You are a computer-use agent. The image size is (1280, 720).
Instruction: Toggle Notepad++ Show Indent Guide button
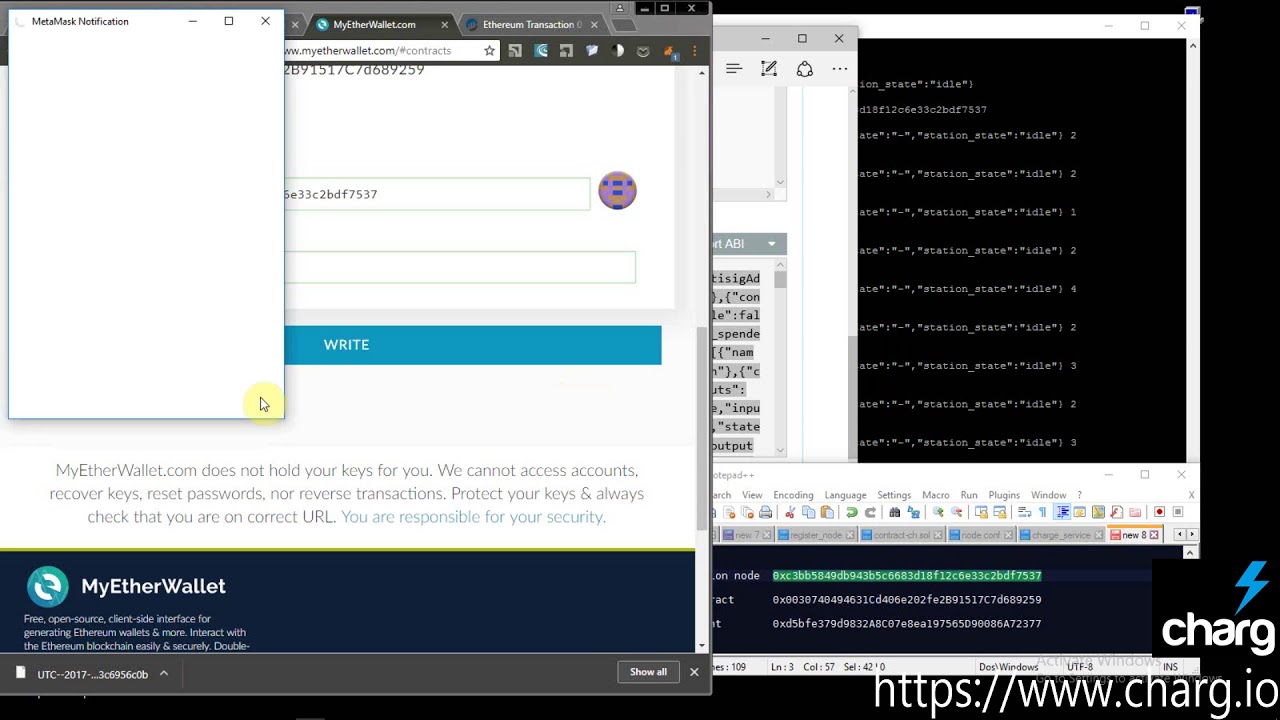tap(1062, 512)
